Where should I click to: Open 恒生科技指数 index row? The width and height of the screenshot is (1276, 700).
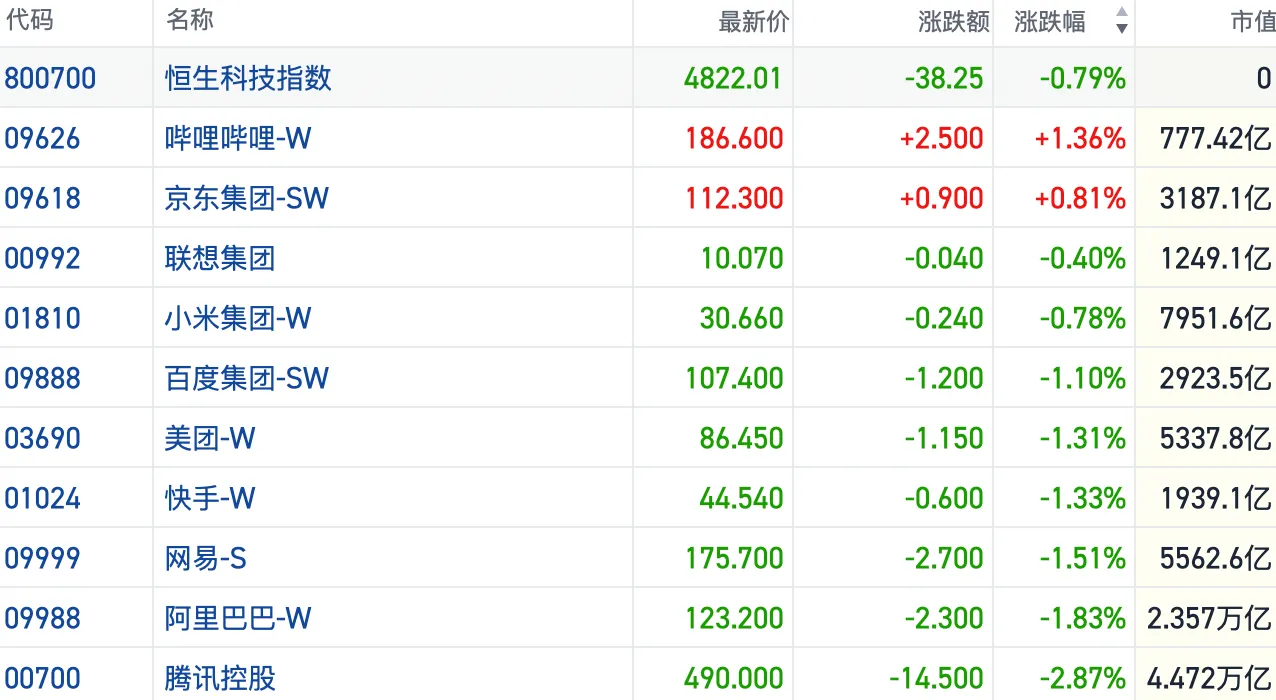click(x=248, y=78)
